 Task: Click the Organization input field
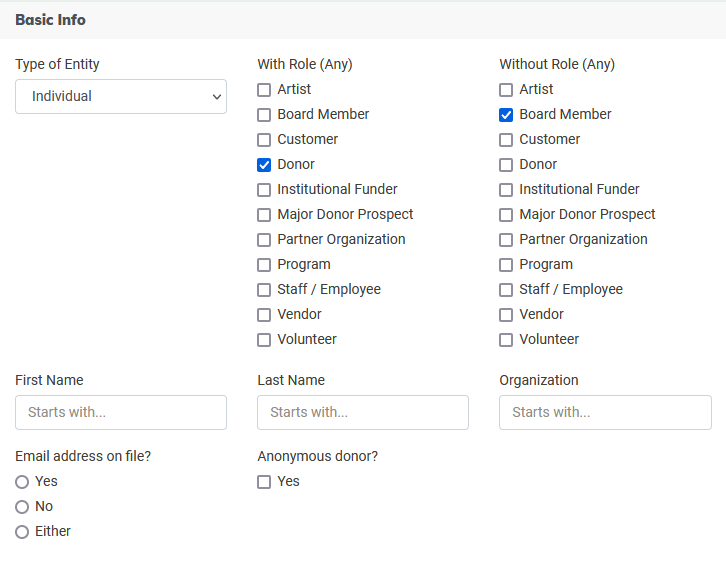605,412
